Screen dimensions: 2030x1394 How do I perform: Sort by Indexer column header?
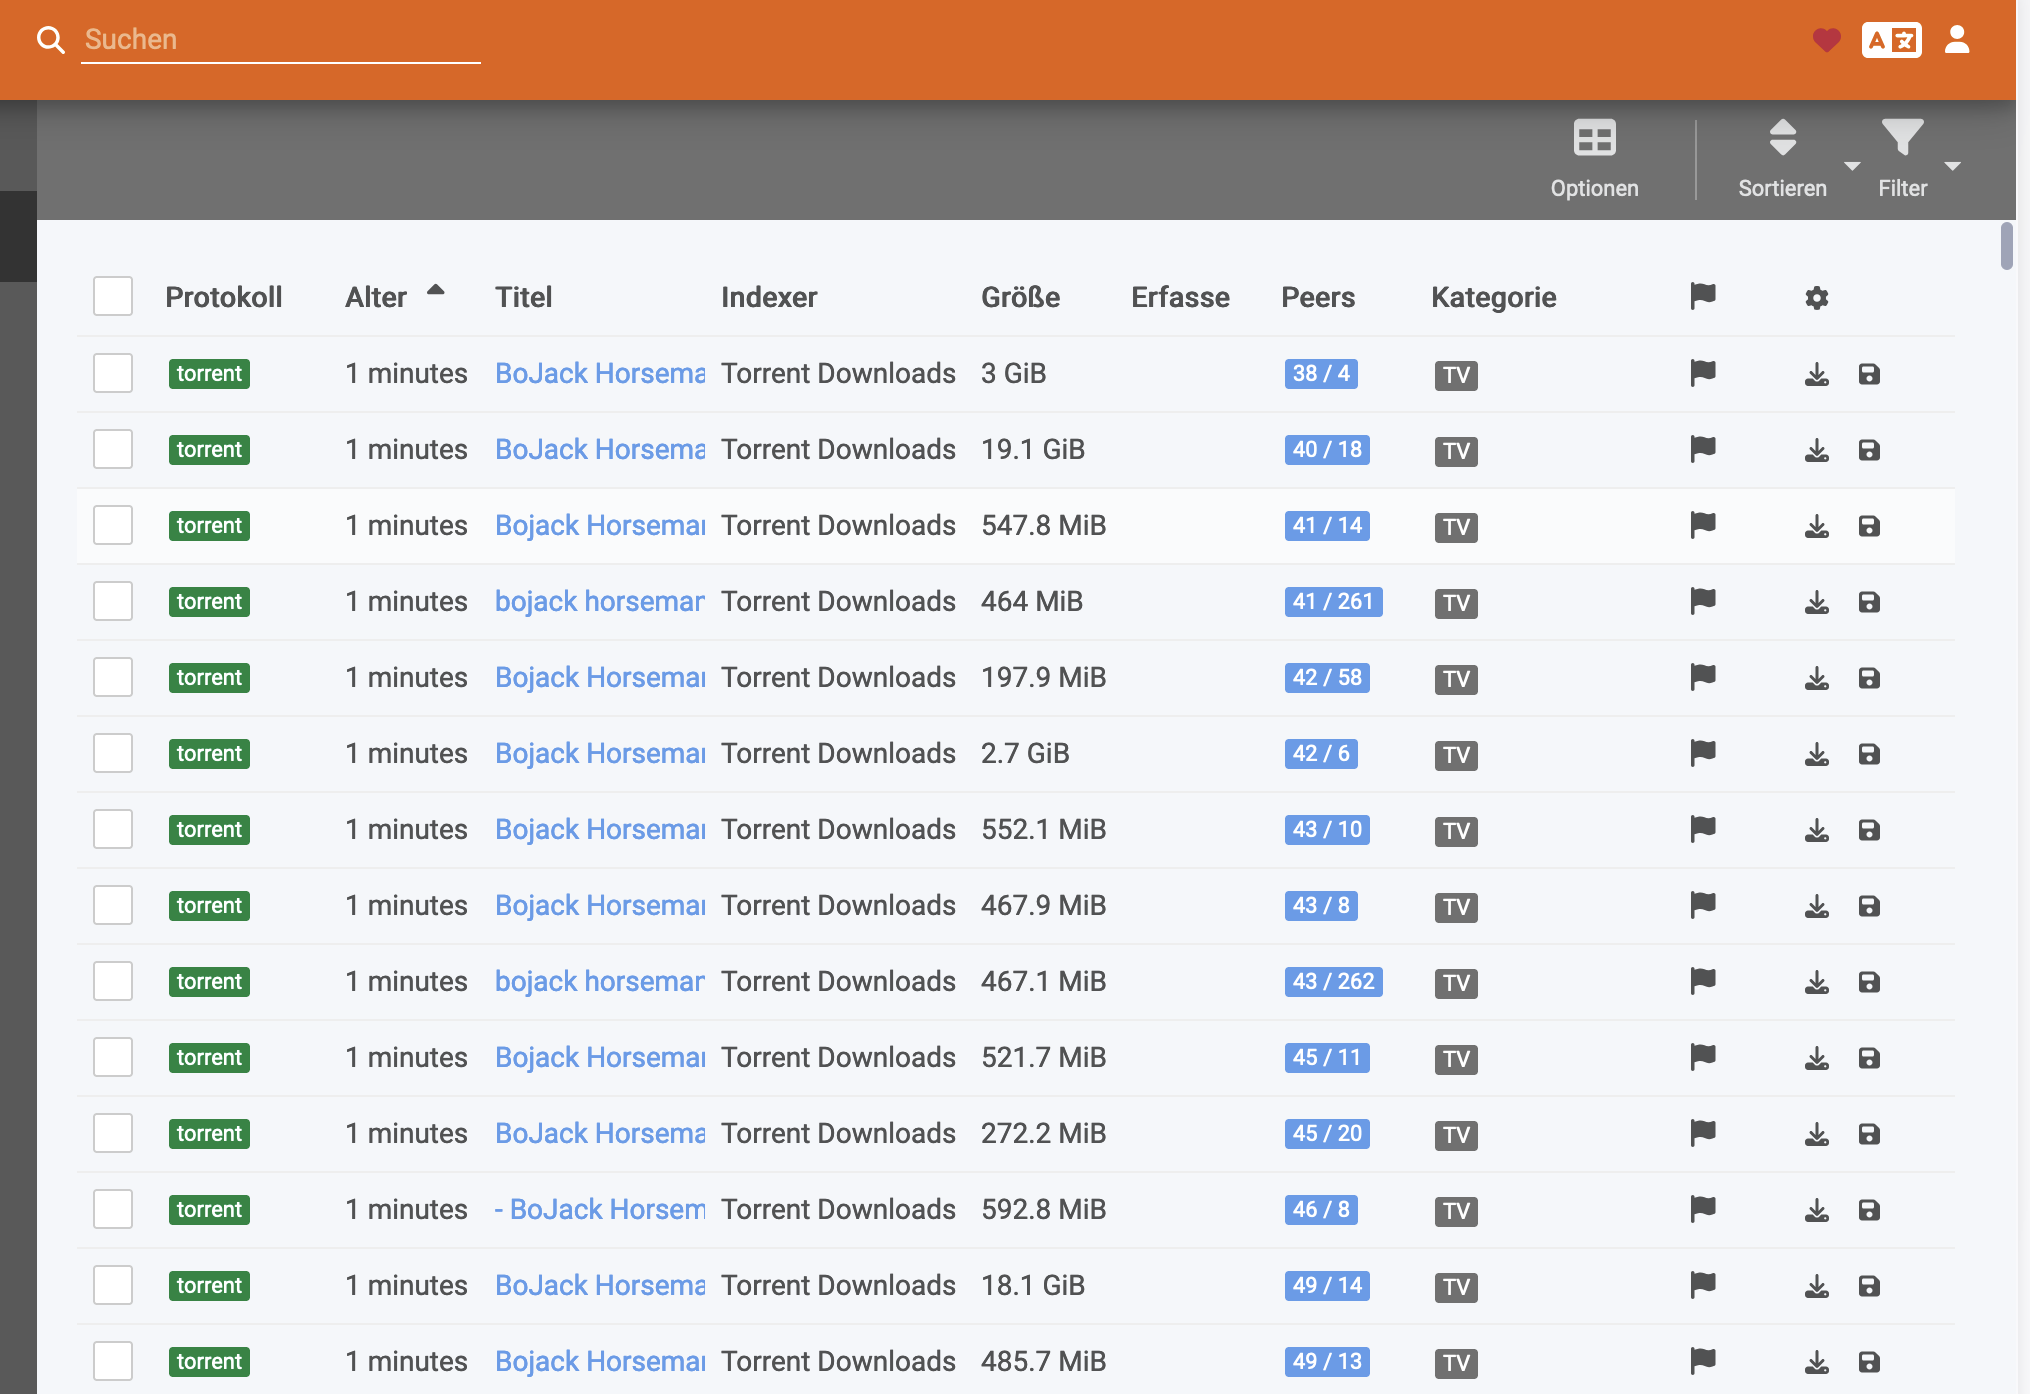coord(769,297)
